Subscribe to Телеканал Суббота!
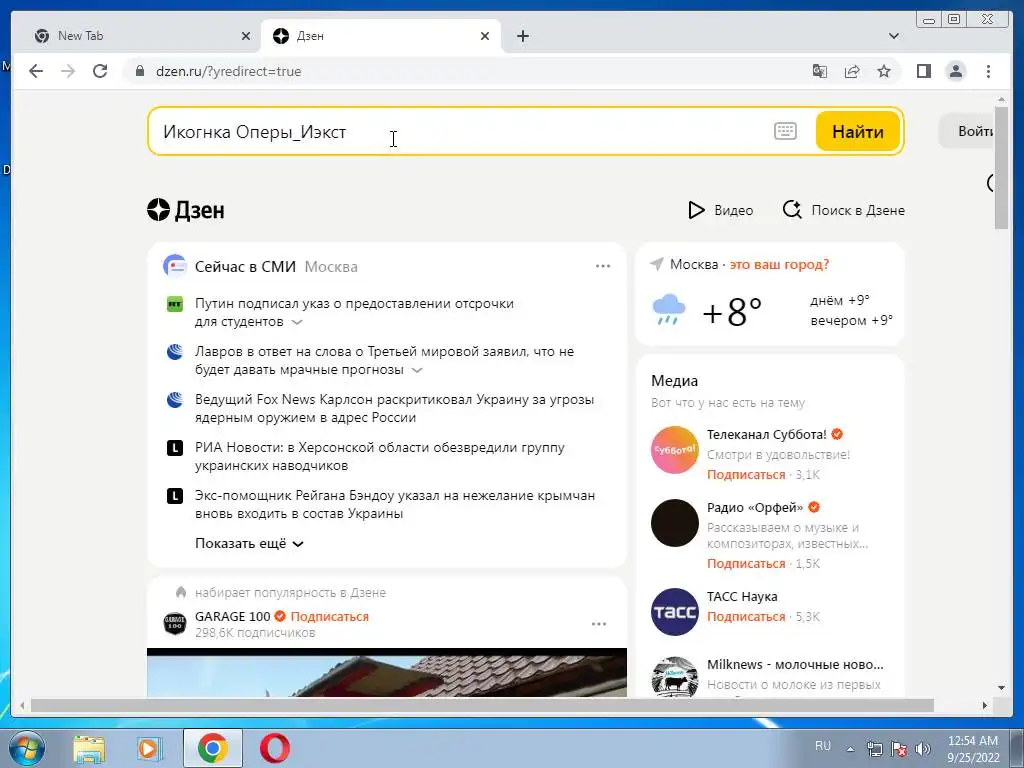1024x768 pixels. point(746,475)
